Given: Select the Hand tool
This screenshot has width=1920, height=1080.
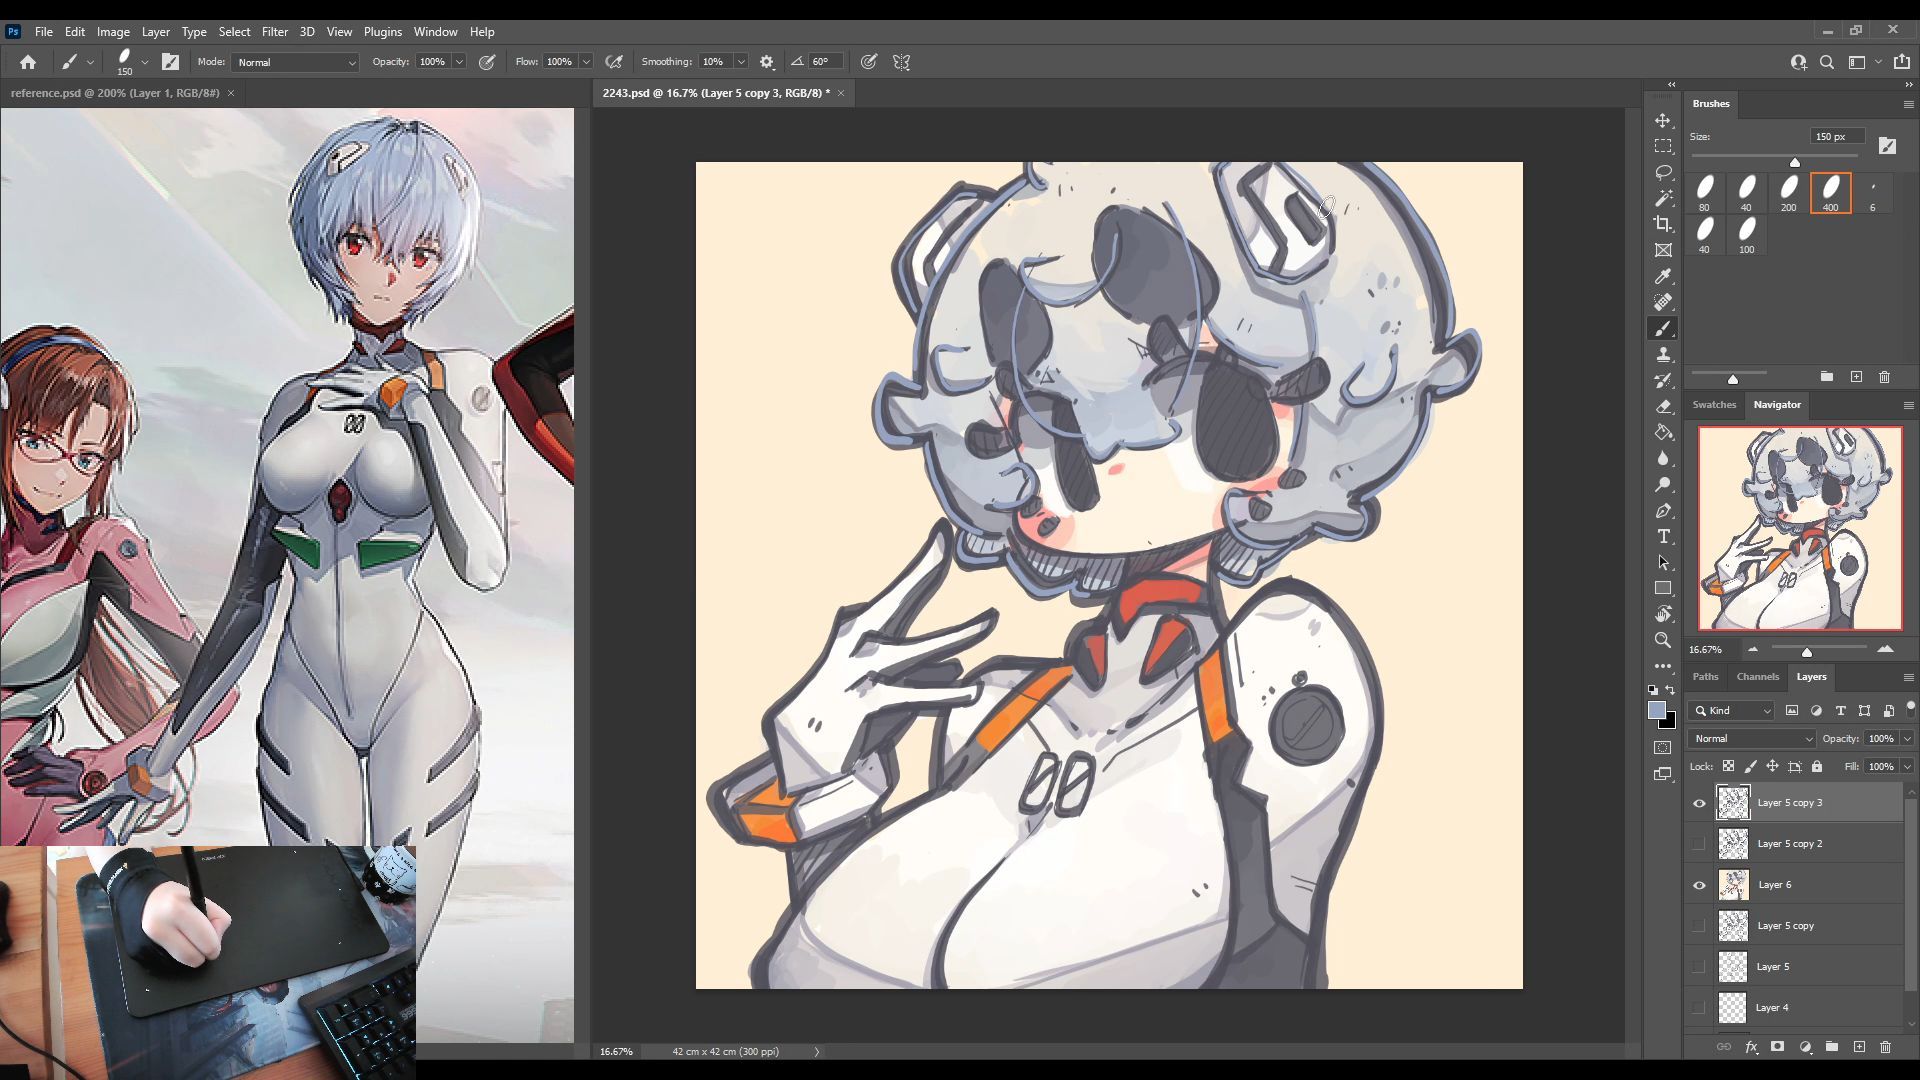Looking at the screenshot, I should [1663, 614].
